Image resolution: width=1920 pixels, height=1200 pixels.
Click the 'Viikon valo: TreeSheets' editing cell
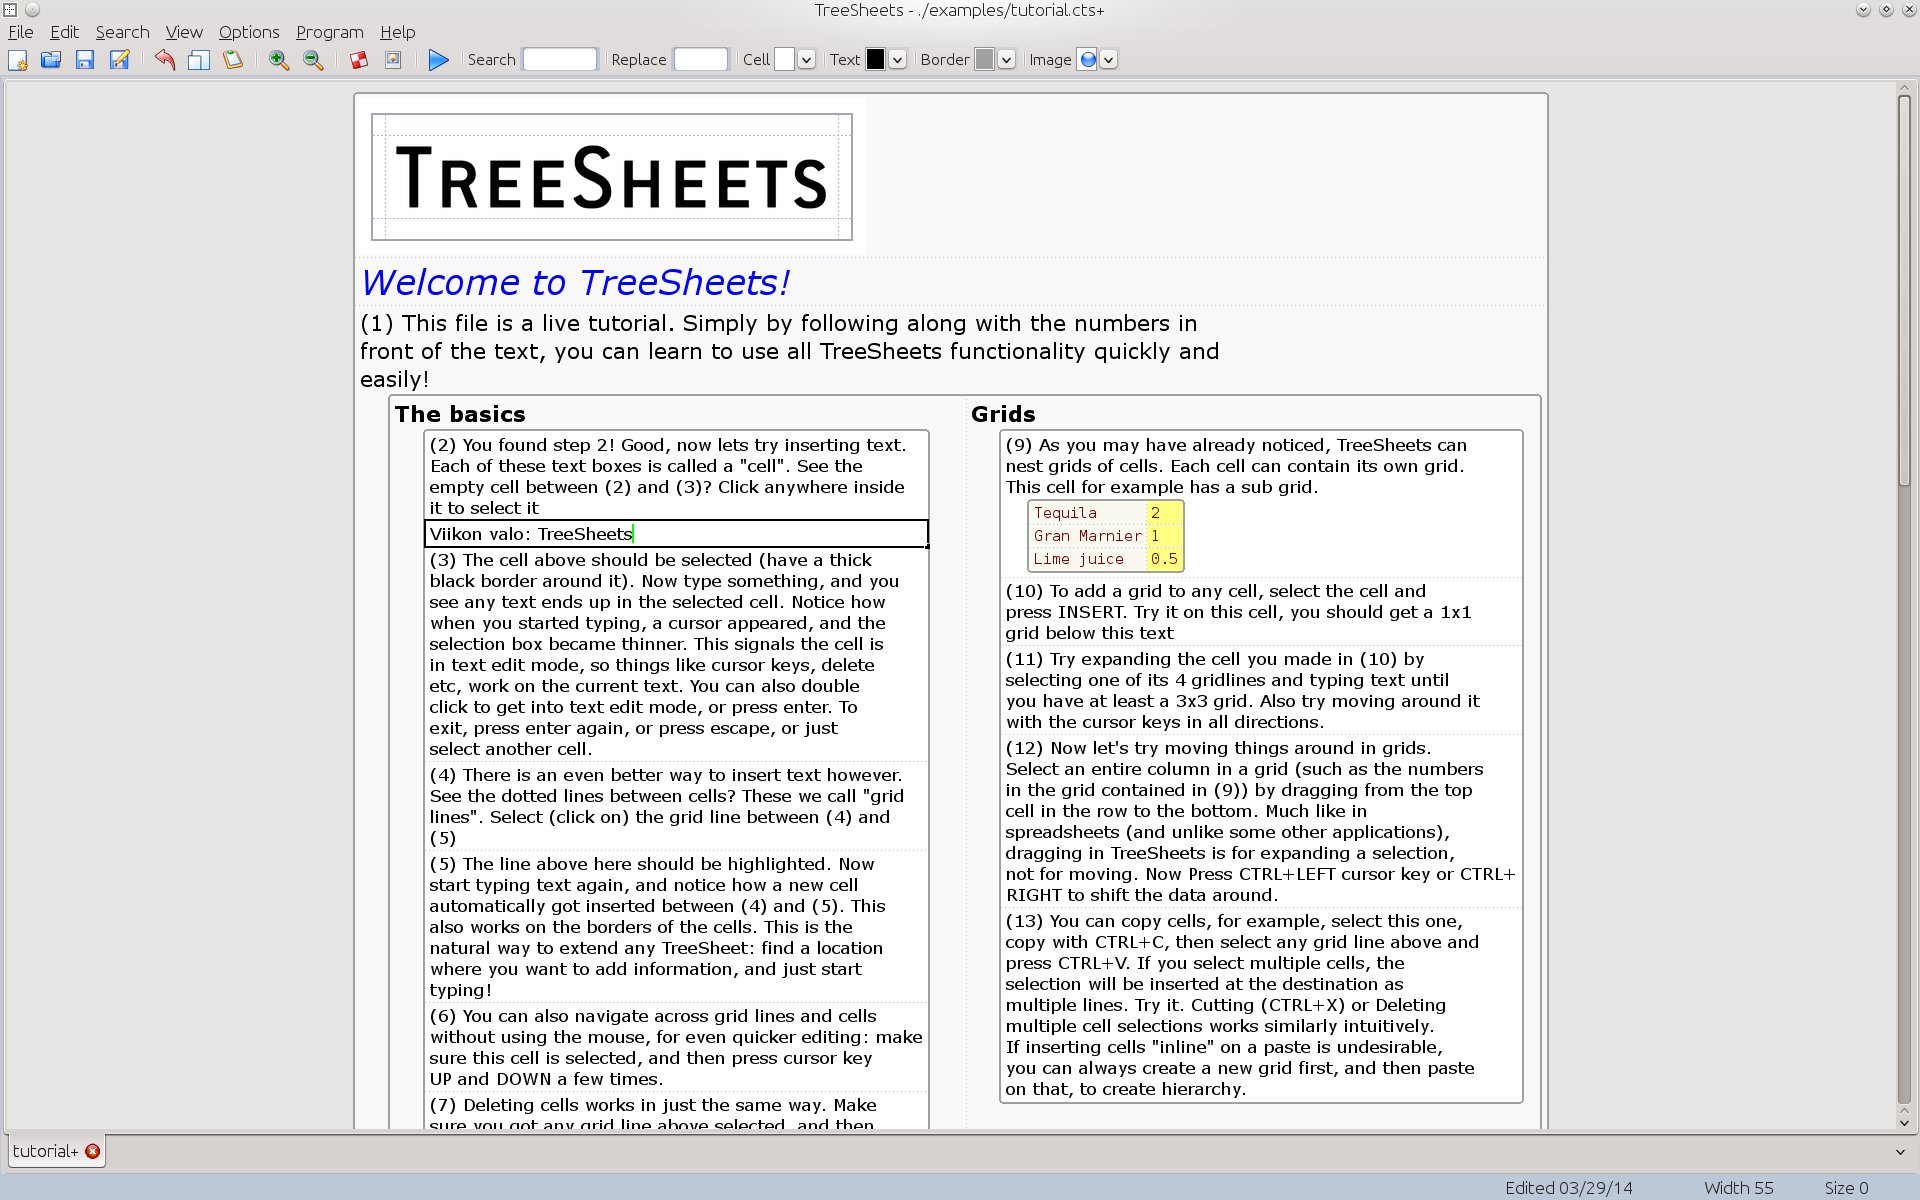(x=676, y=534)
